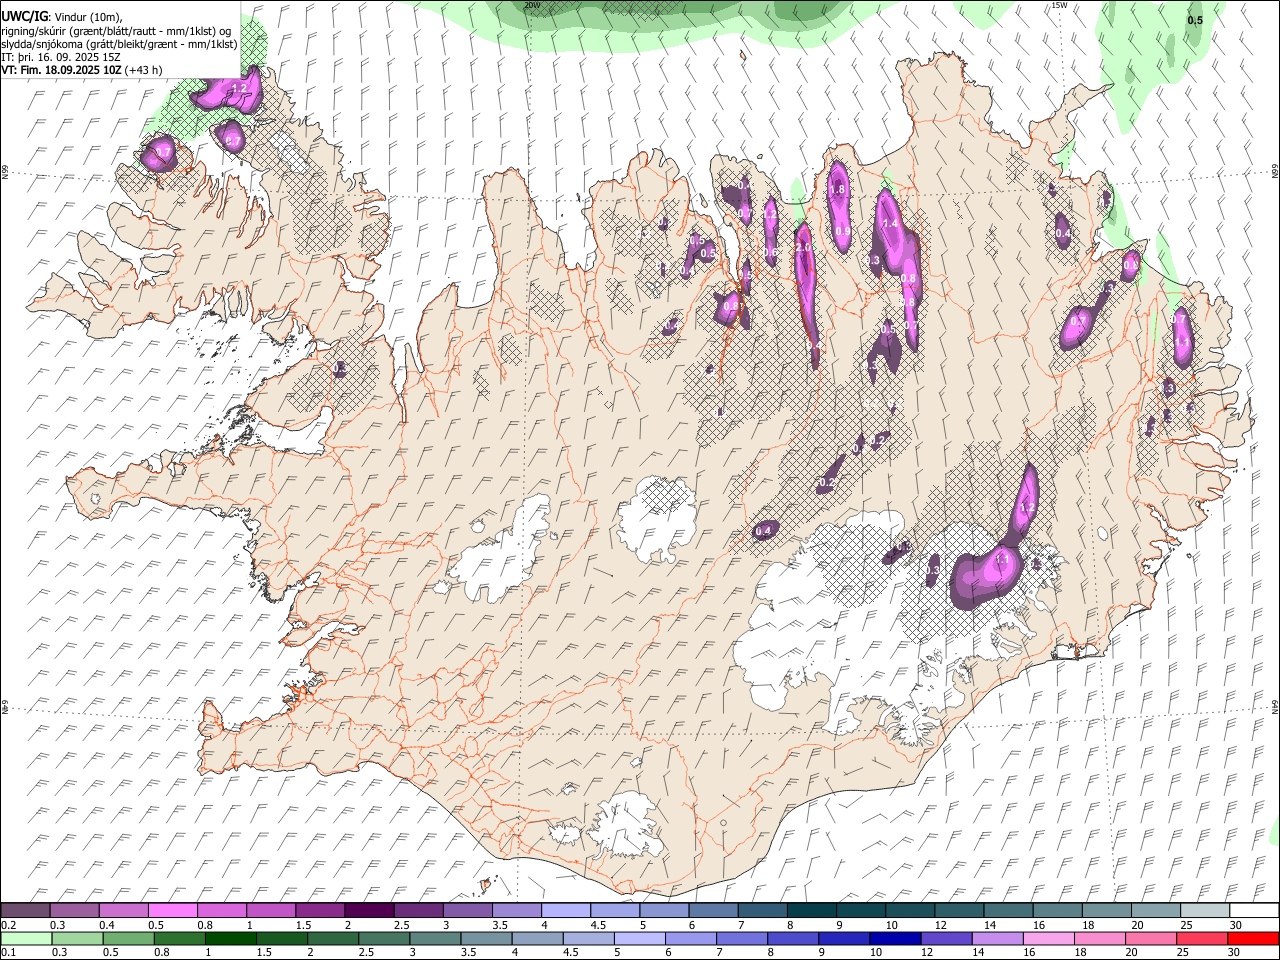Click the '2.6' precipitation value on the map

(x=803, y=248)
